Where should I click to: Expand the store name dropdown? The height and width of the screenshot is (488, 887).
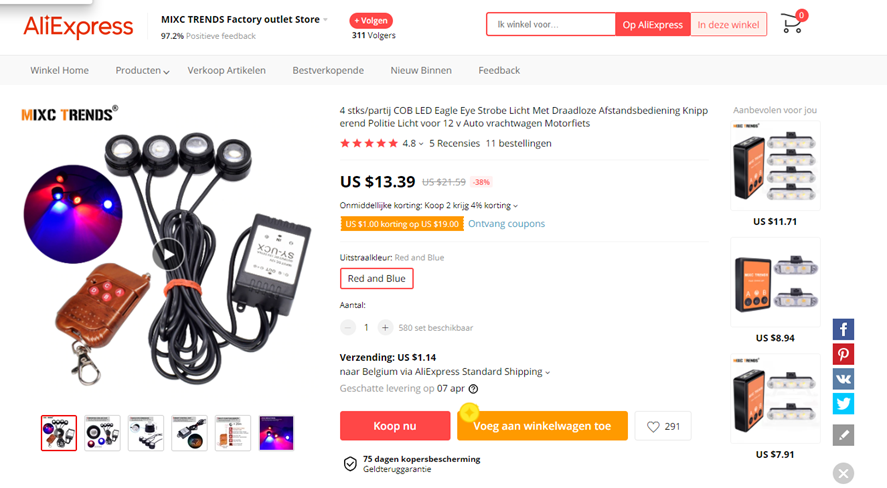tap(325, 20)
